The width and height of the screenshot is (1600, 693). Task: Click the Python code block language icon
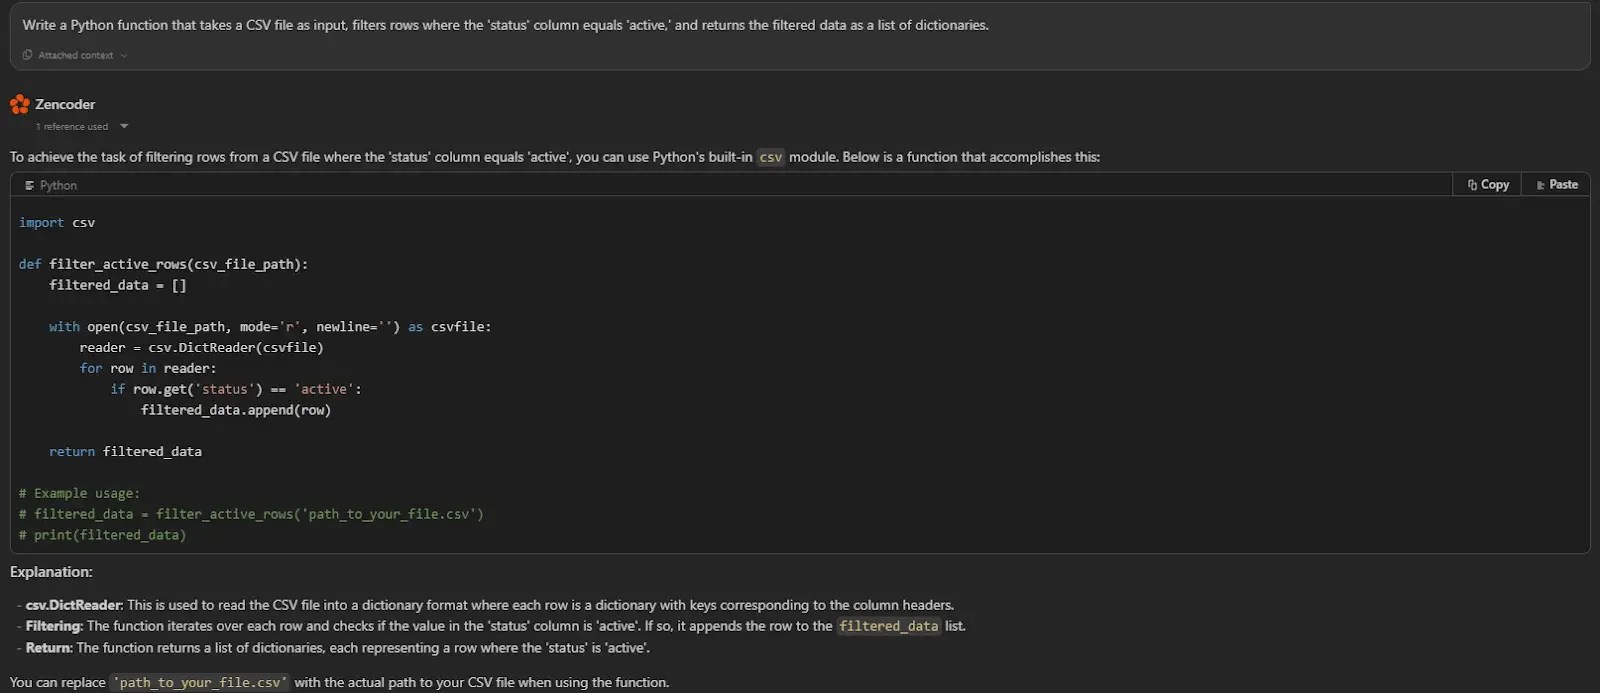point(29,186)
